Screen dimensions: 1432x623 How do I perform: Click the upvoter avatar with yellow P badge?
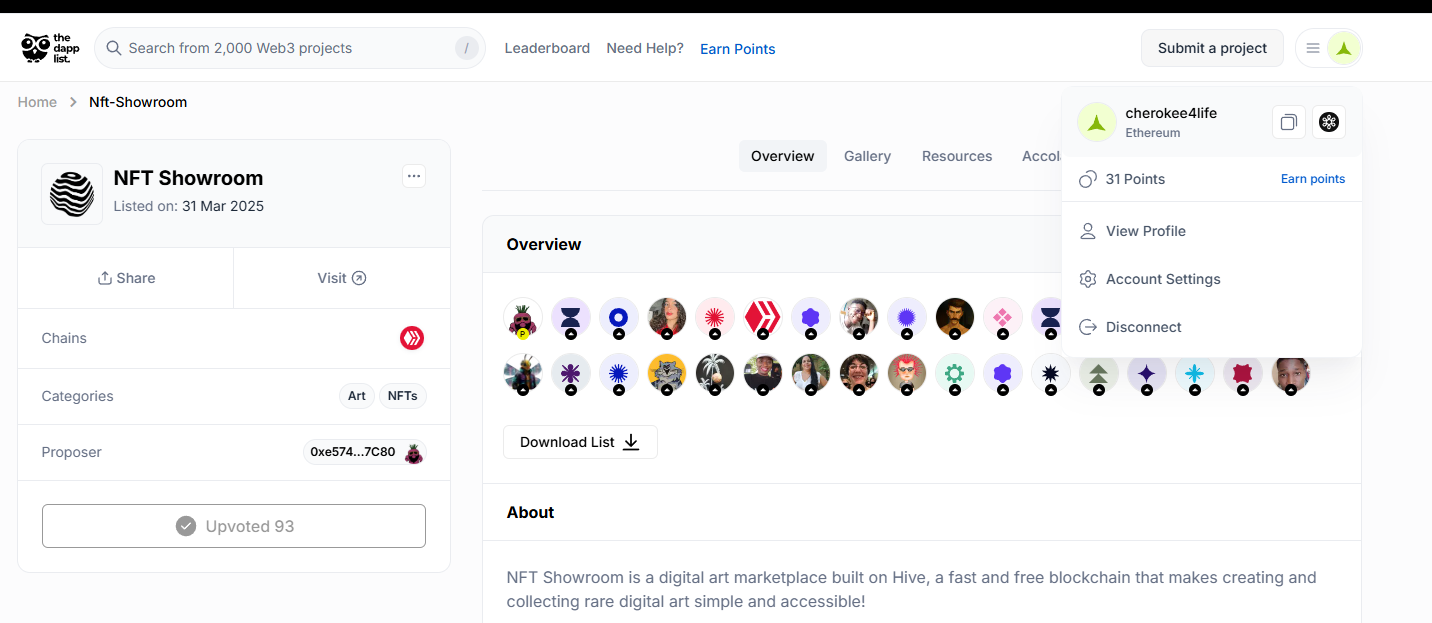click(x=522, y=318)
